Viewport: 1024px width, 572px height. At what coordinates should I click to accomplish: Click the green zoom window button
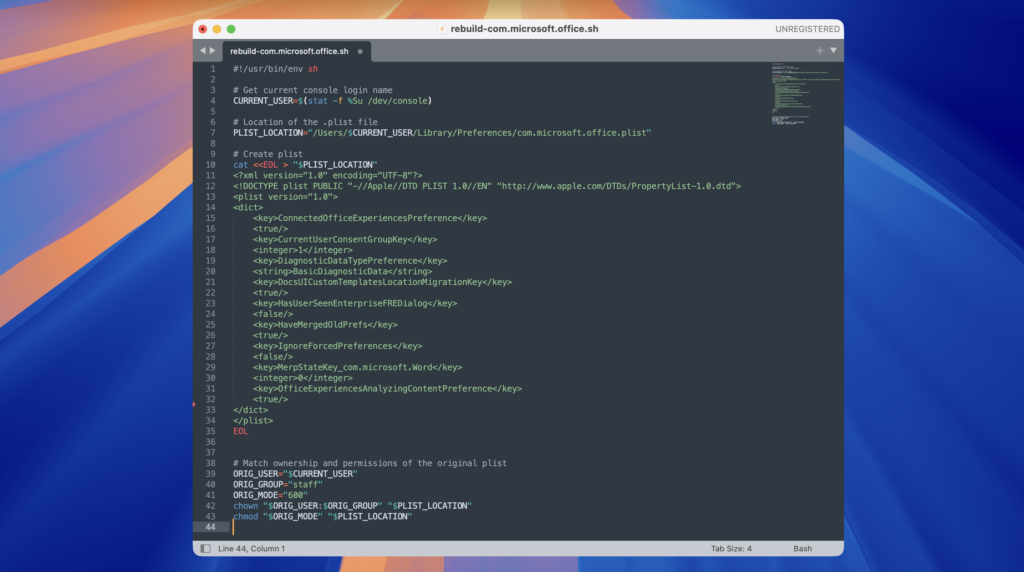pos(231,29)
